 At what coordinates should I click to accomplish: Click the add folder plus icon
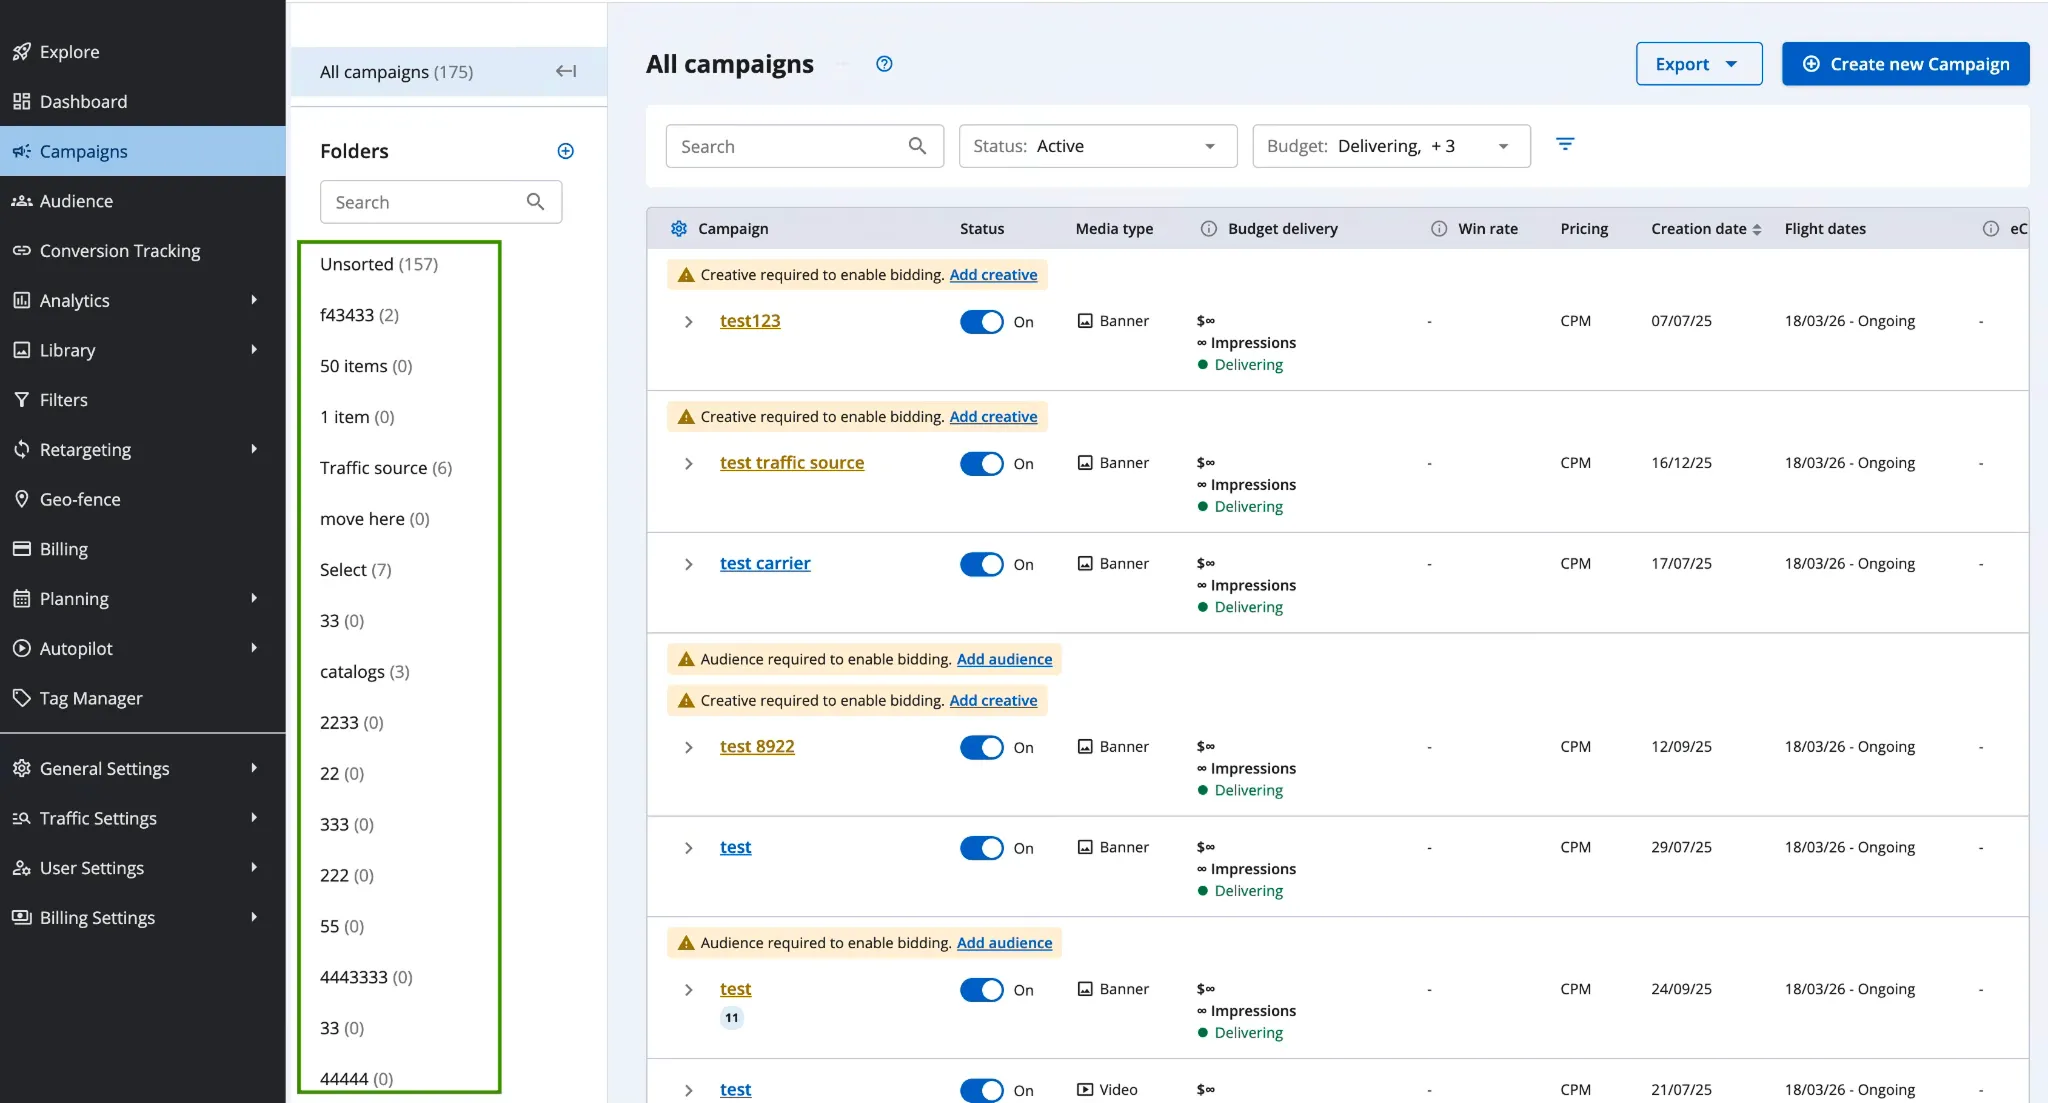(x=565, y=151)
